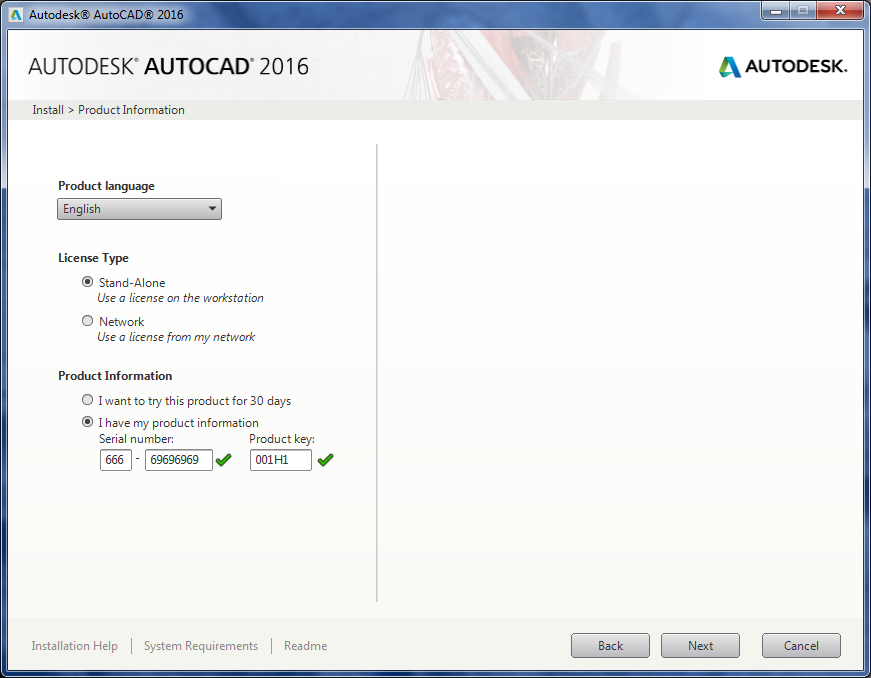
Task: Cancel the installation
Action: click(x=801, y=645)
